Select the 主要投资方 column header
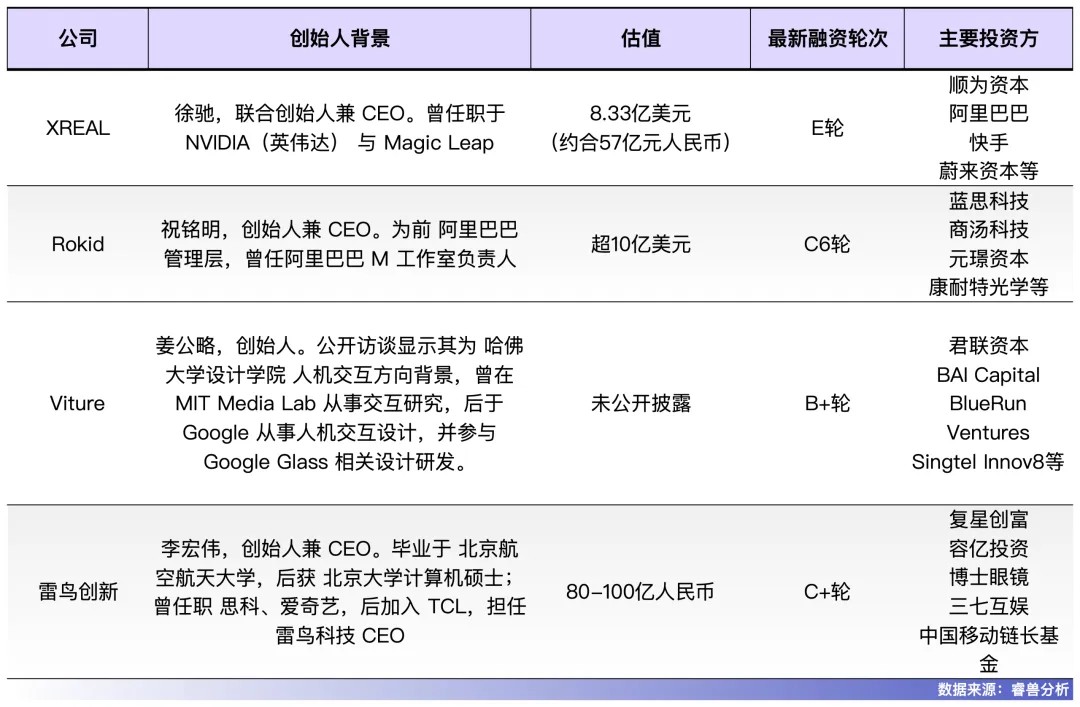 tap(988, 38)
